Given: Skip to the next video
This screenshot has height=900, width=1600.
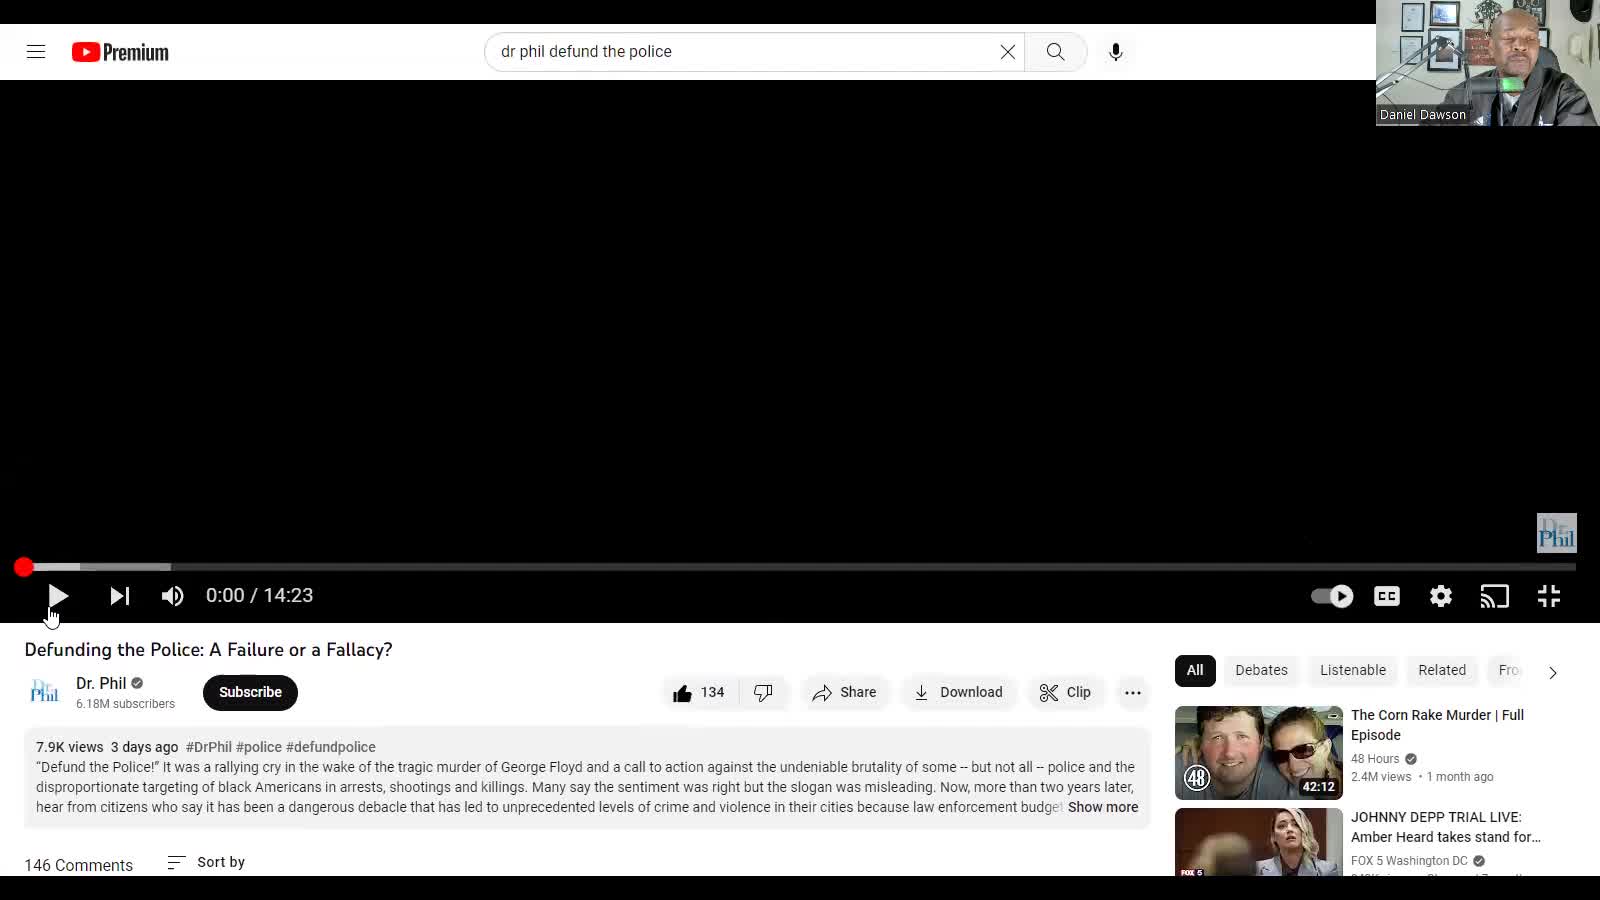Looking at the screenshot, I should point(120,596).
